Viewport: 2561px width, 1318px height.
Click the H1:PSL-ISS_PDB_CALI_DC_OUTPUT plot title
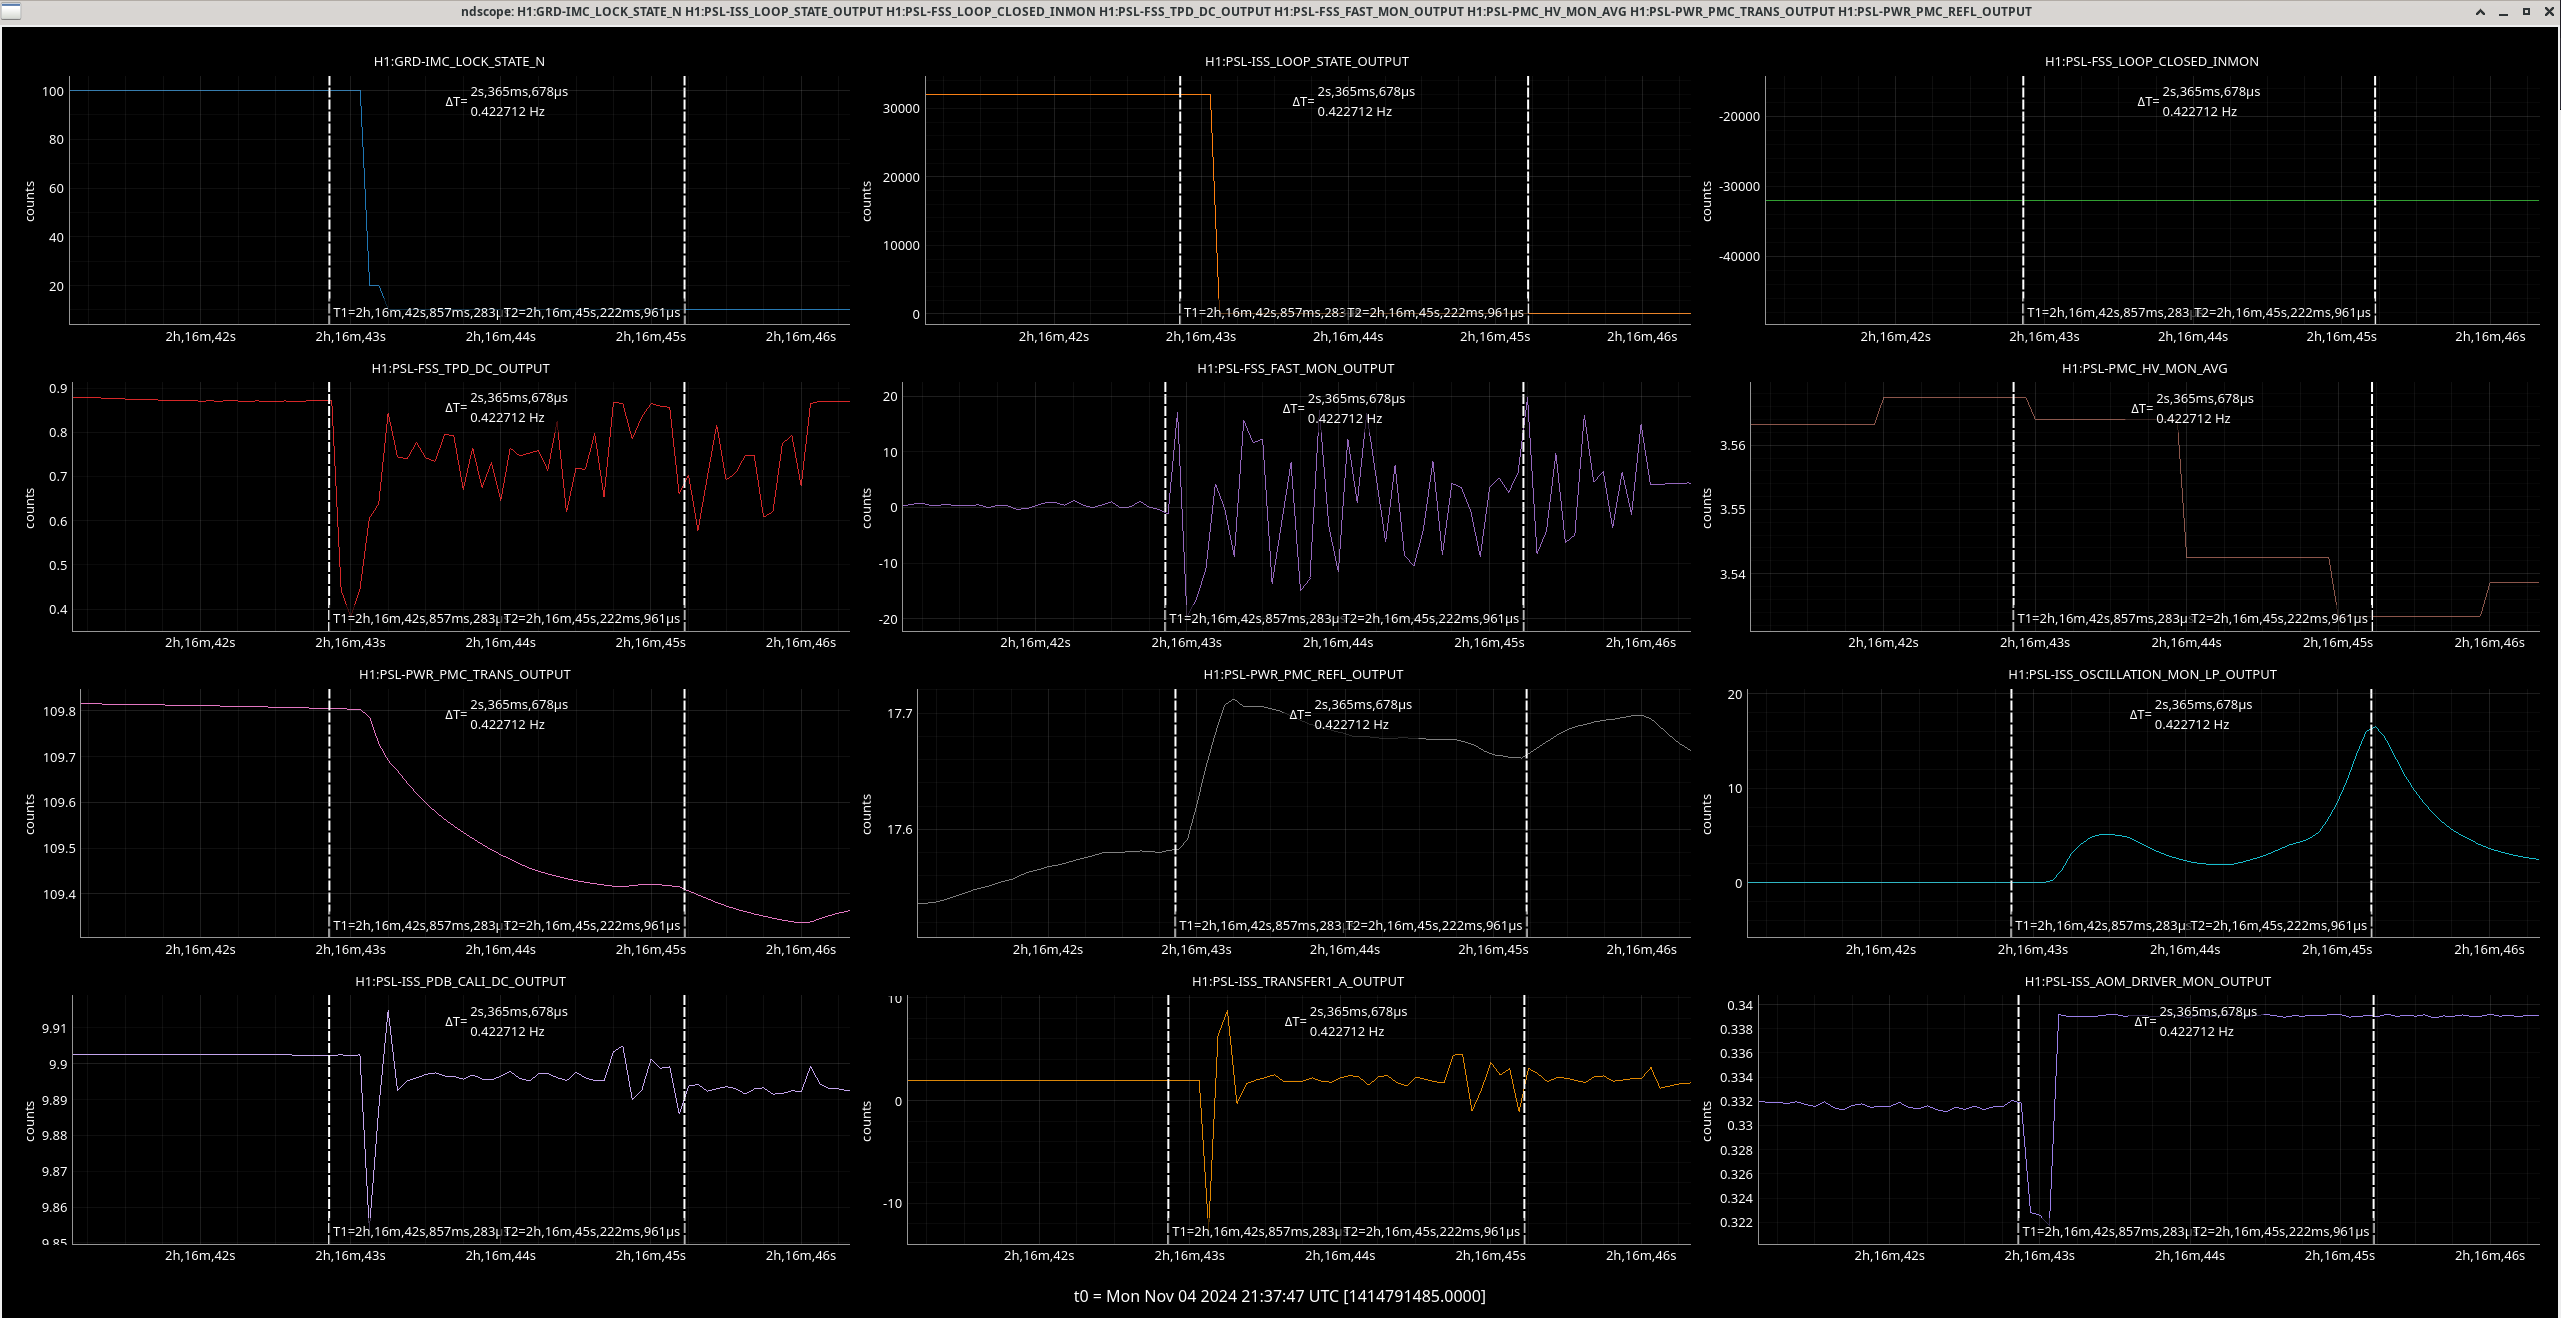pos(460,981)
